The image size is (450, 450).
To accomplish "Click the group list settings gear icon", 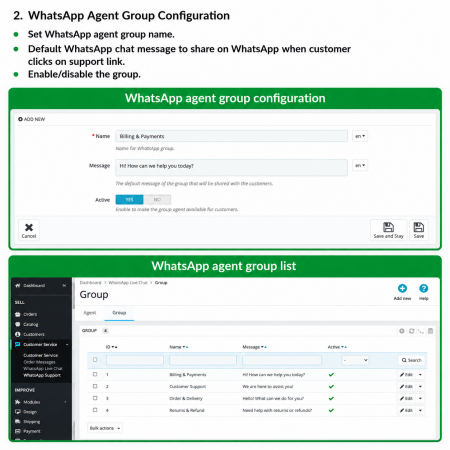I will click(402, 331).
